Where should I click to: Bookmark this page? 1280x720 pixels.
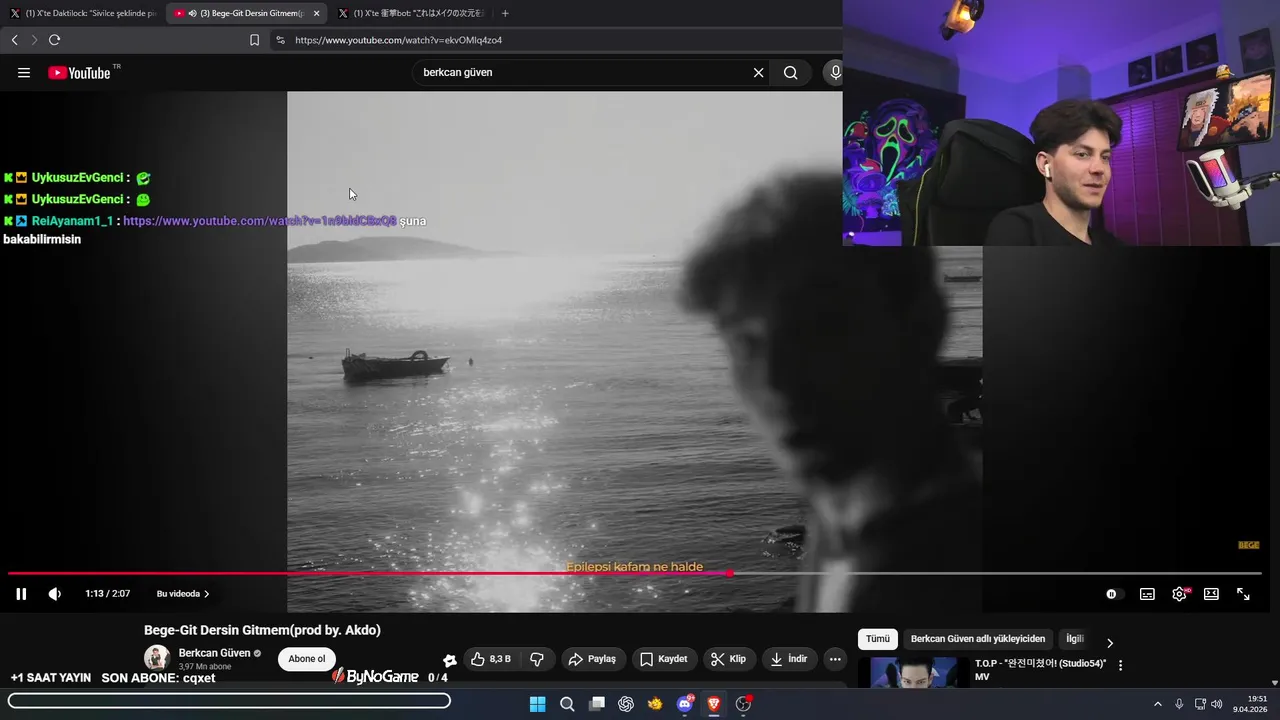(254, 40)
